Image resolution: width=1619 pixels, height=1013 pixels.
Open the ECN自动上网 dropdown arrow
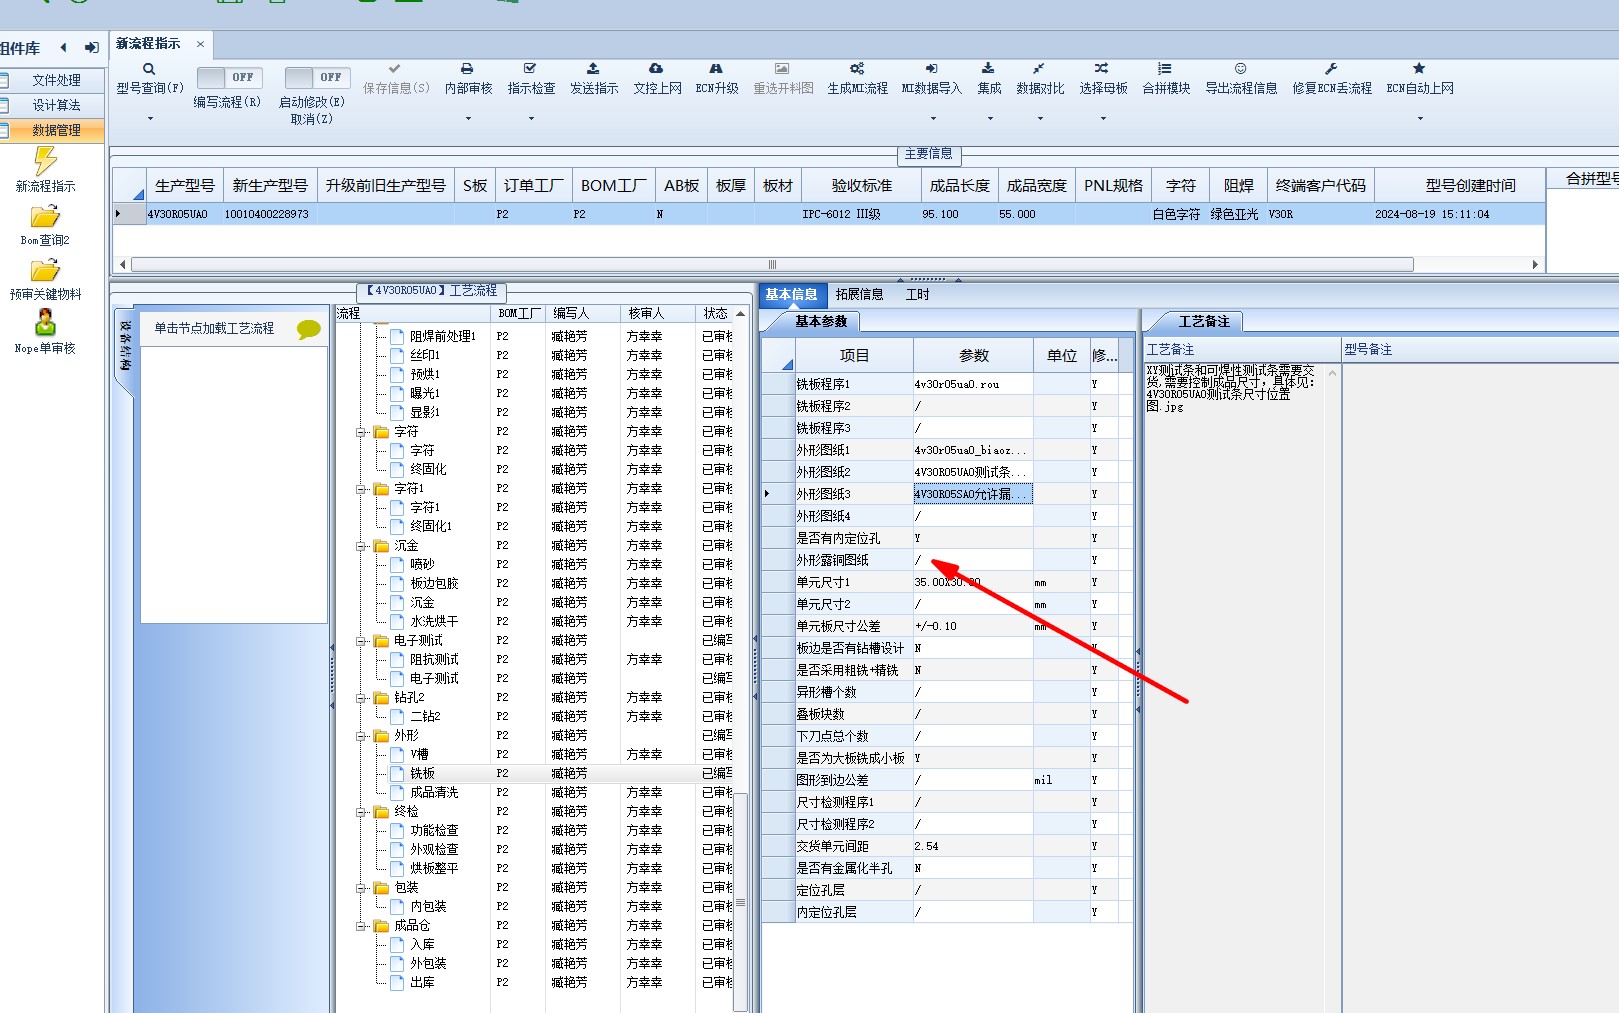[1420, 118]
